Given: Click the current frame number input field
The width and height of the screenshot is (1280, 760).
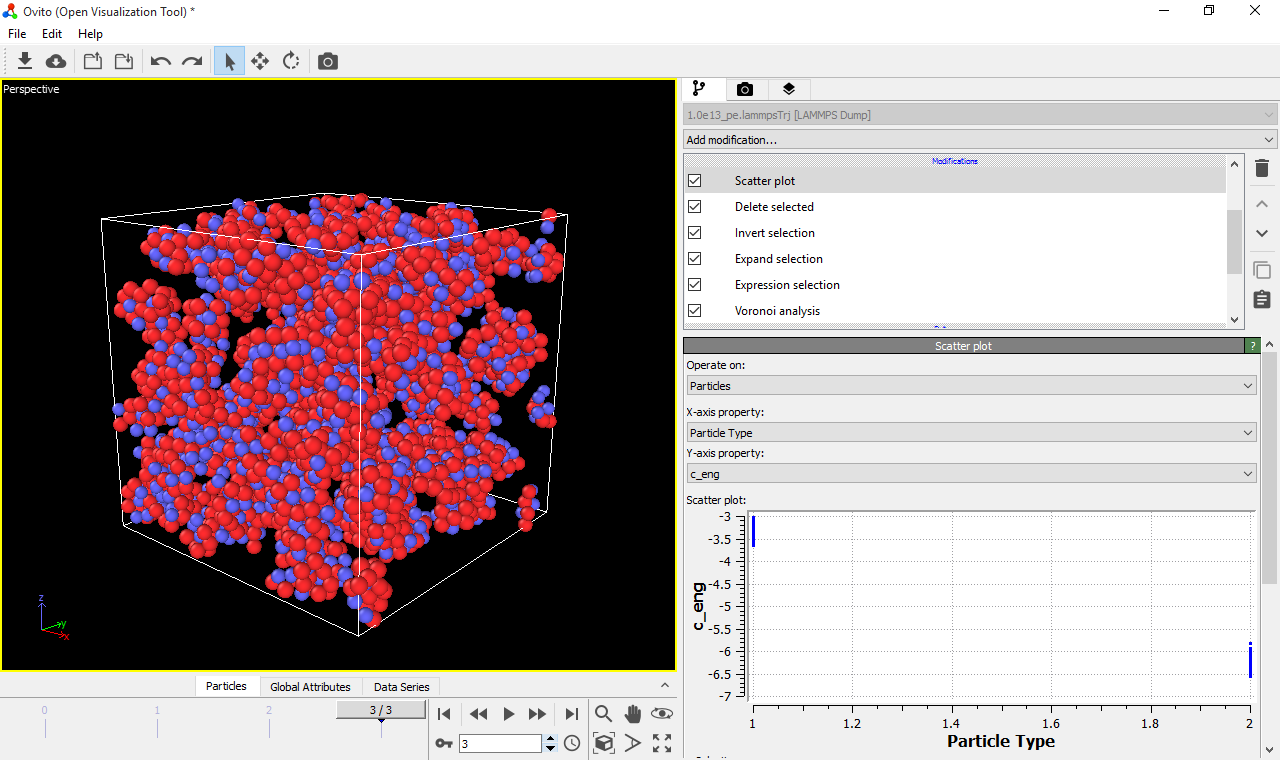Looking at the screenshot, I should click(499, 744).
